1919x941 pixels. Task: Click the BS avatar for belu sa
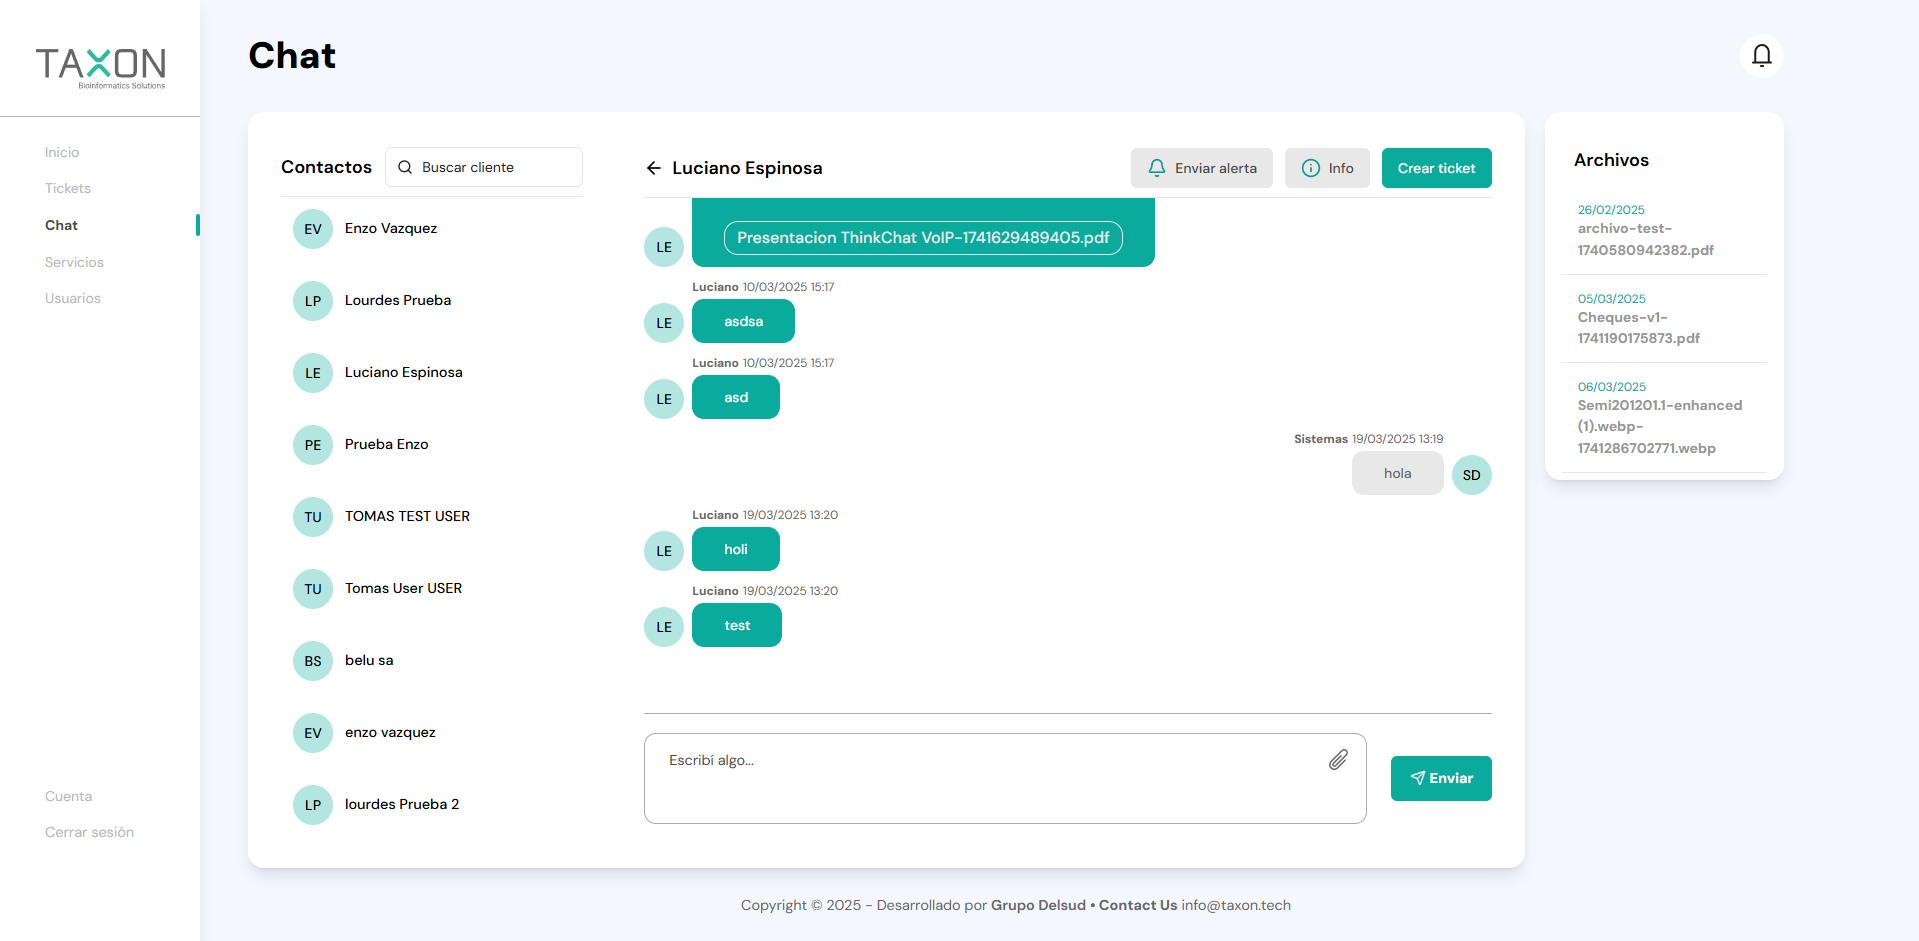(312, 661)
